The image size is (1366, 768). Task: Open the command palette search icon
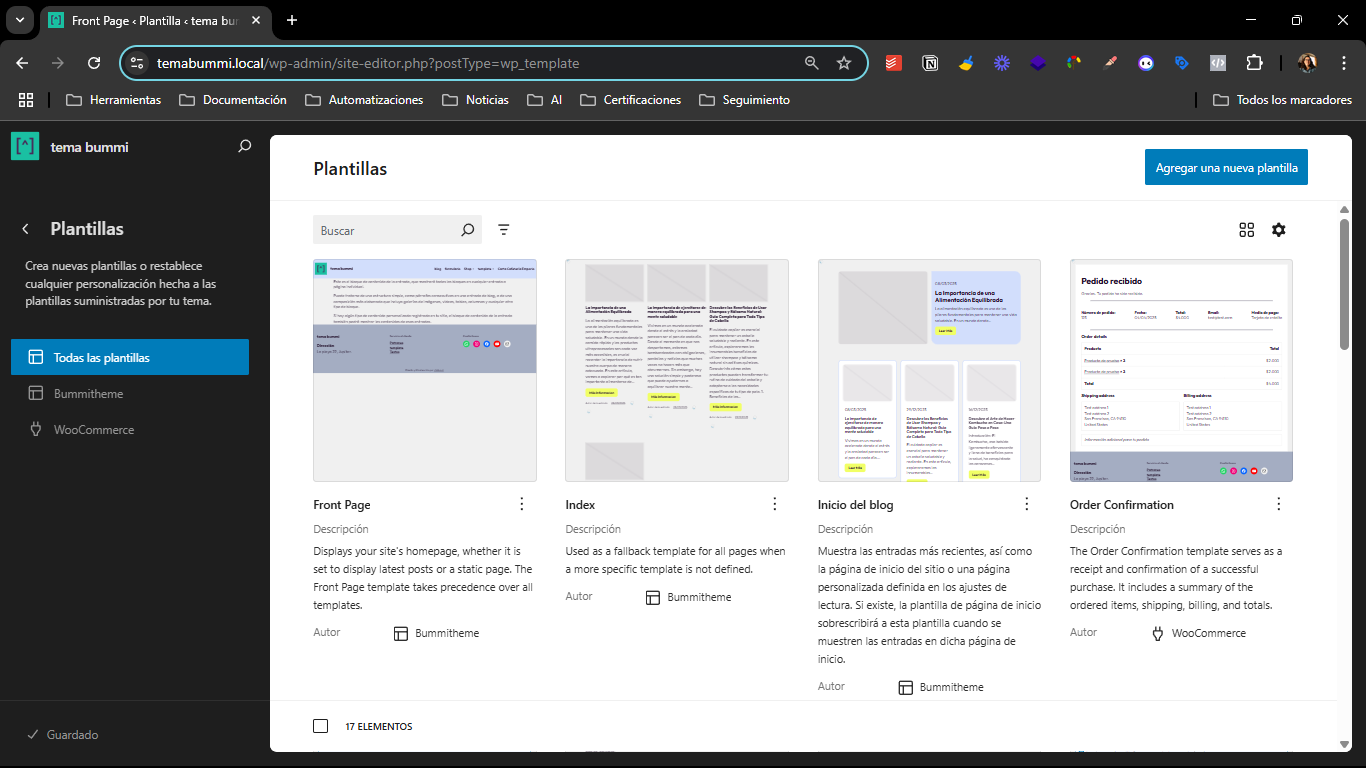pos(244,147)
